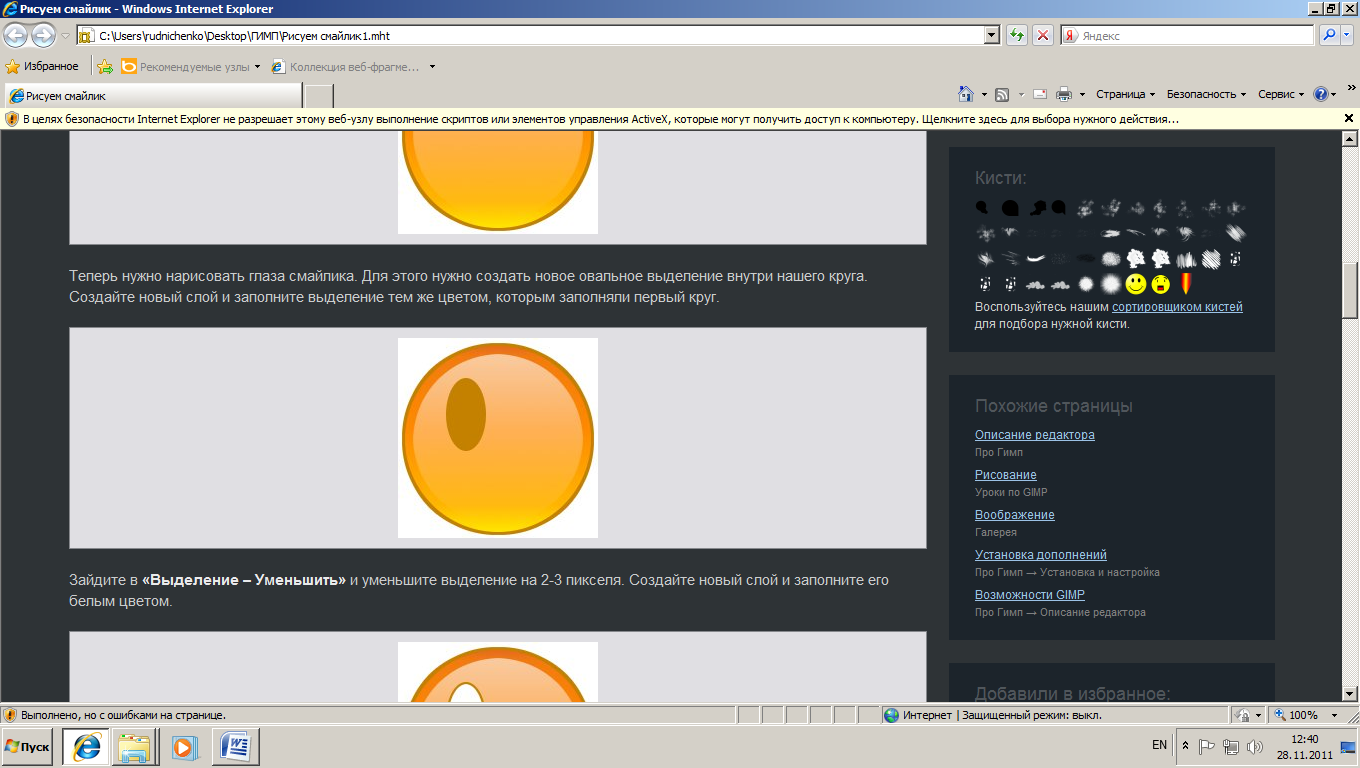Expand the Home button dropdown arrow
Viewport: 1360px width, 768px height.
pyautogui.click(x=984, y=95)
